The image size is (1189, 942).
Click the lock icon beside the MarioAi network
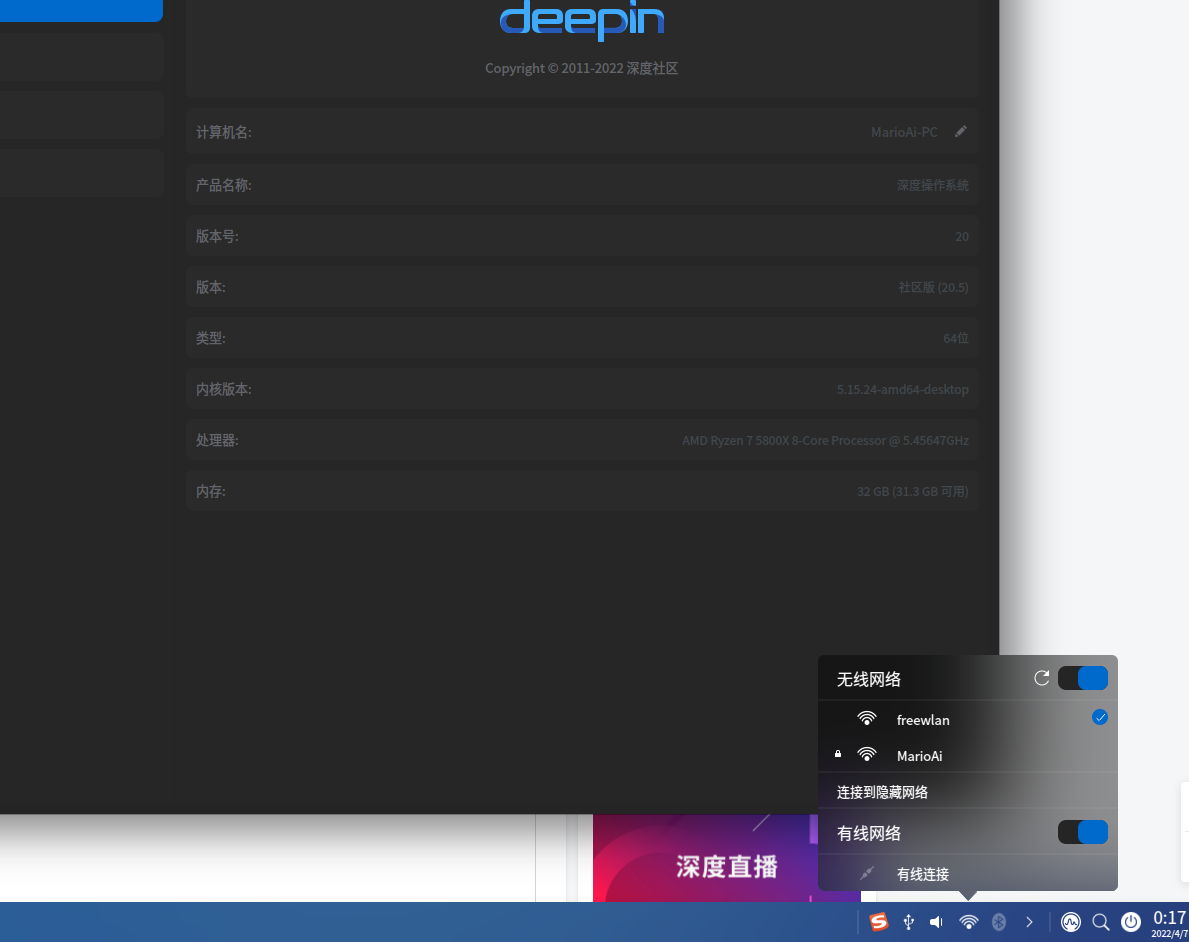[x=838, y=754]
